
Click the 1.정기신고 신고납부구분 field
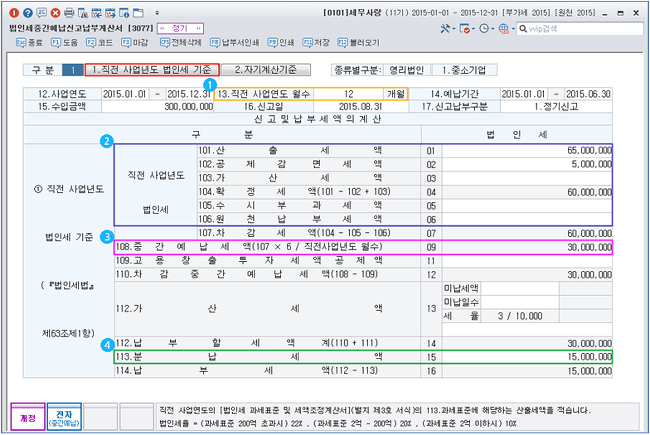pos(556,107)
